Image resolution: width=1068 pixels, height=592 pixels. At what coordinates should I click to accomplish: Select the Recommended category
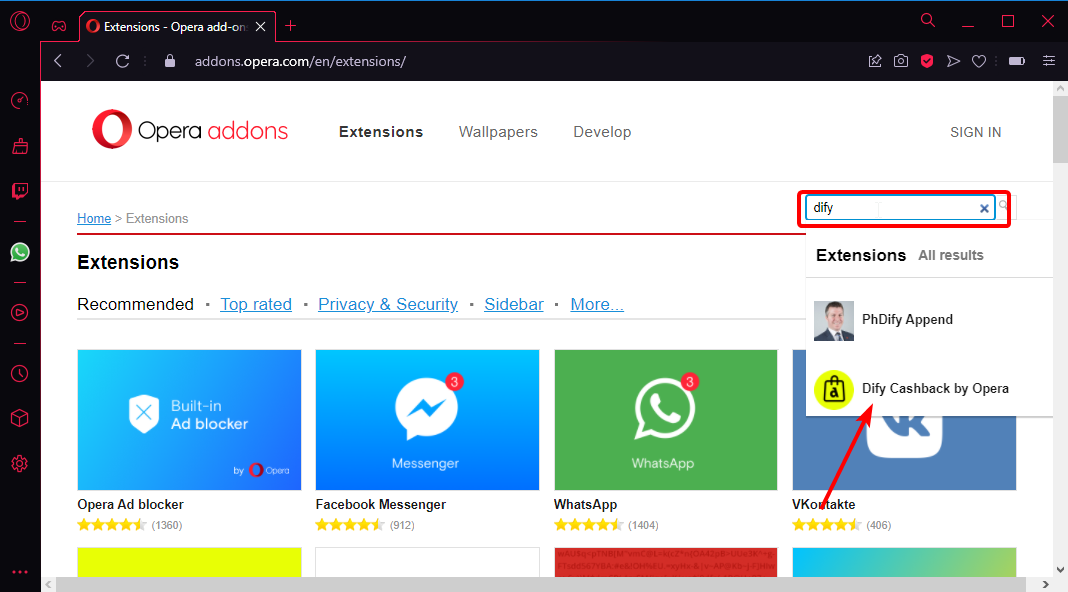click(136, 305)
